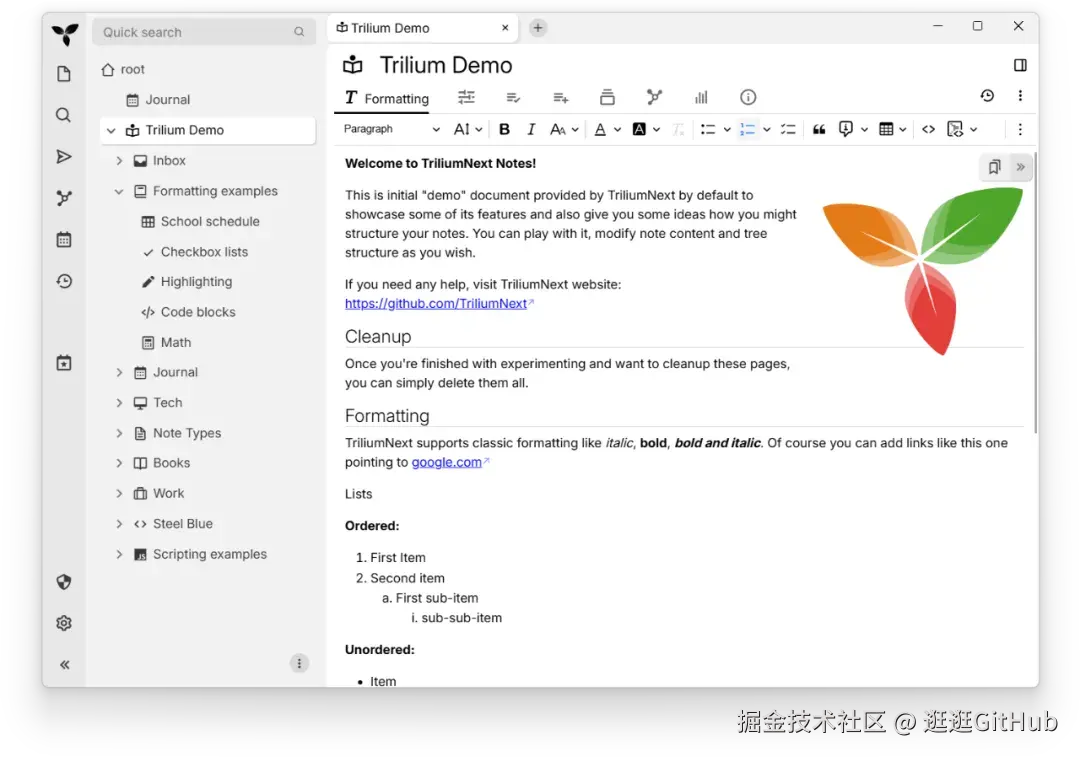Create a new note from the launcher

(64, 74)
